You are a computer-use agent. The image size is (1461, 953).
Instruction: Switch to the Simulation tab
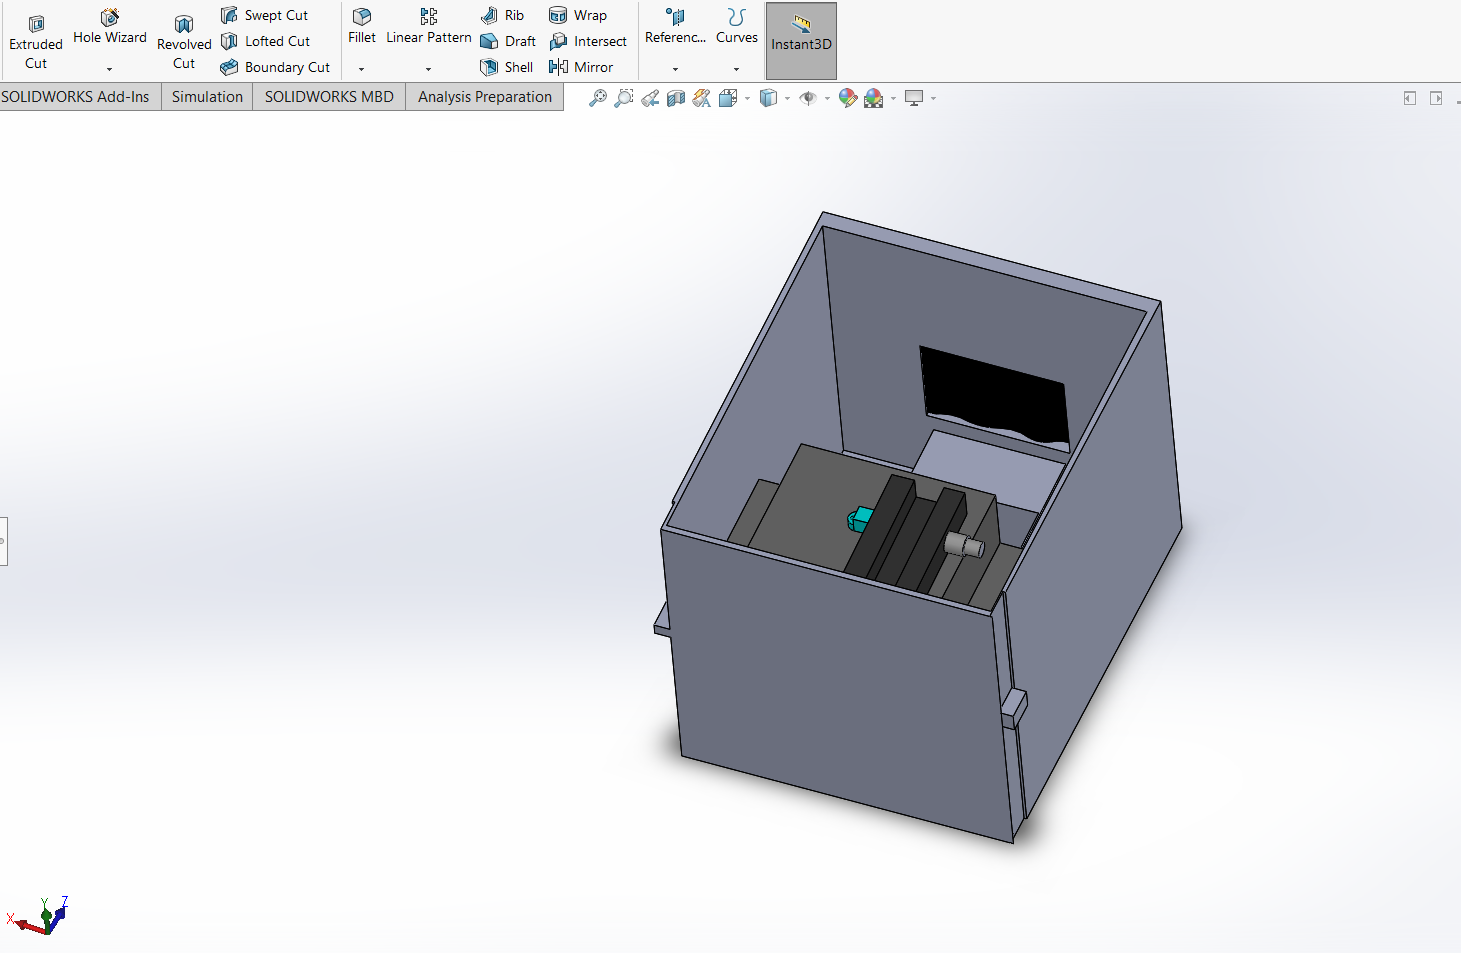[x=207, y=97]
